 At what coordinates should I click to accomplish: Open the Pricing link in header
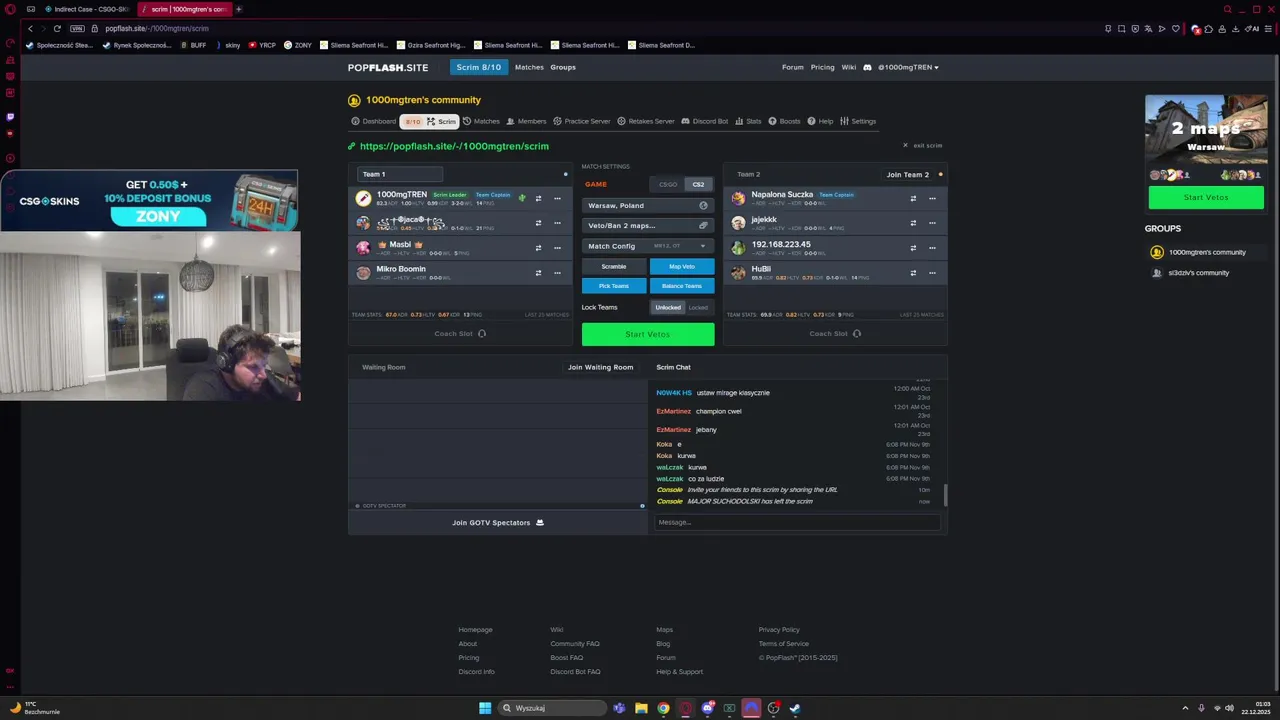[822, 67]
